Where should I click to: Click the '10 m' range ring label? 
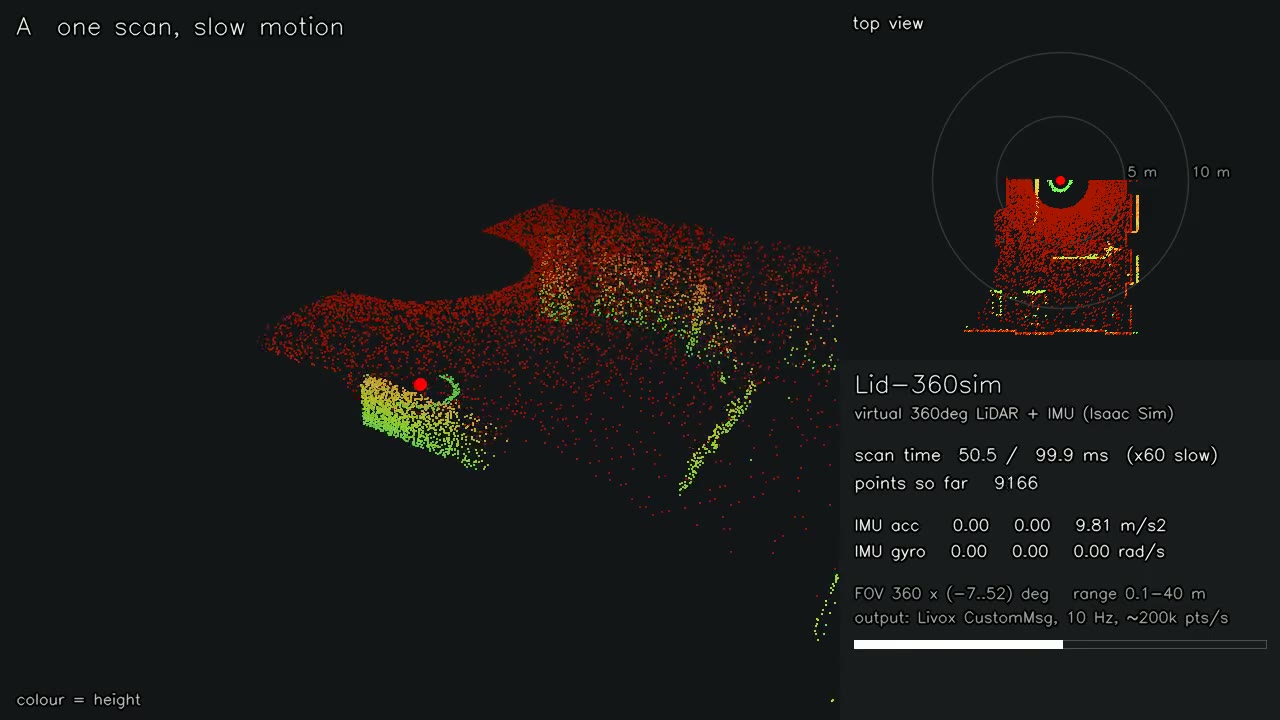(1211, 172)
